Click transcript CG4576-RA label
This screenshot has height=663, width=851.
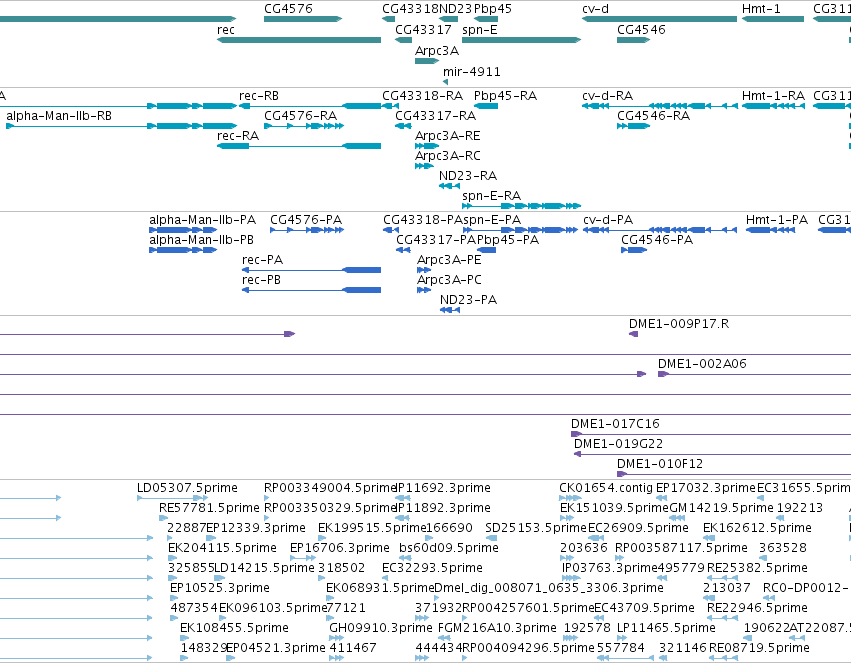(x=301, y=116)
